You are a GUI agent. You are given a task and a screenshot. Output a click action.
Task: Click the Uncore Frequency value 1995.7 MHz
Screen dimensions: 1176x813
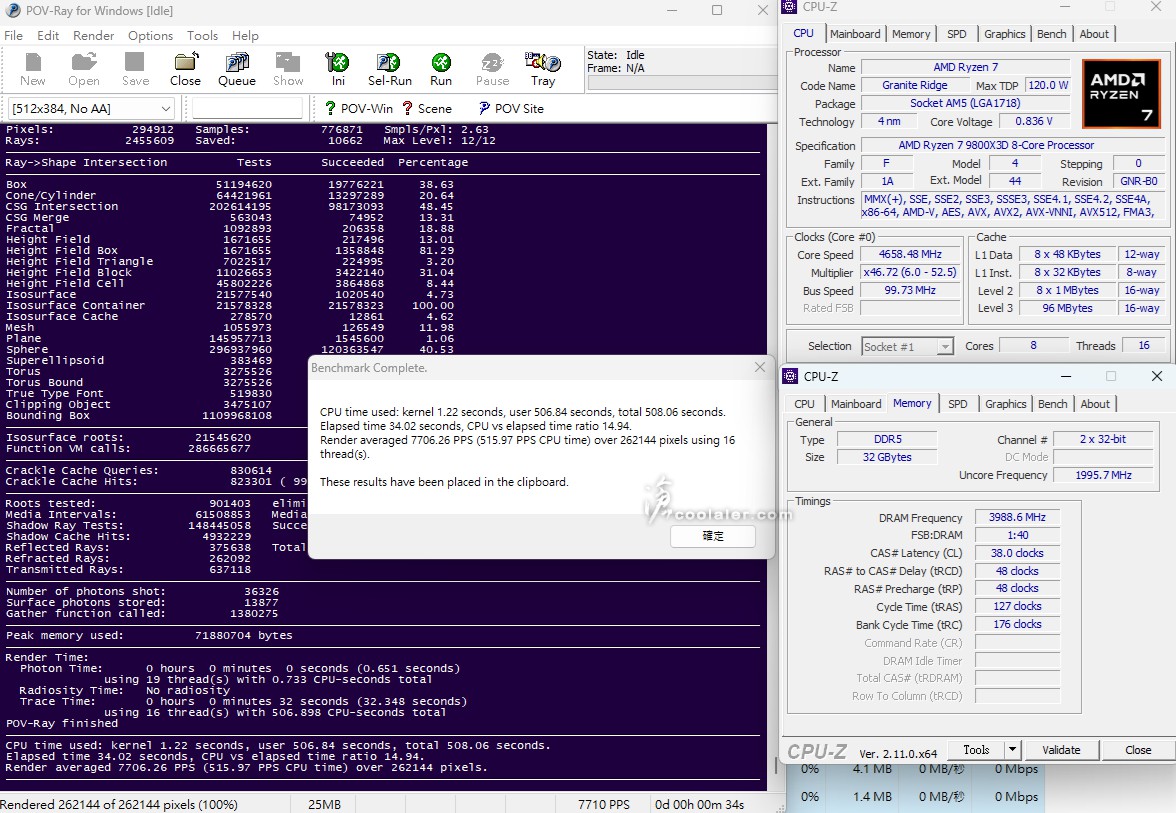tap(1102, 475)
